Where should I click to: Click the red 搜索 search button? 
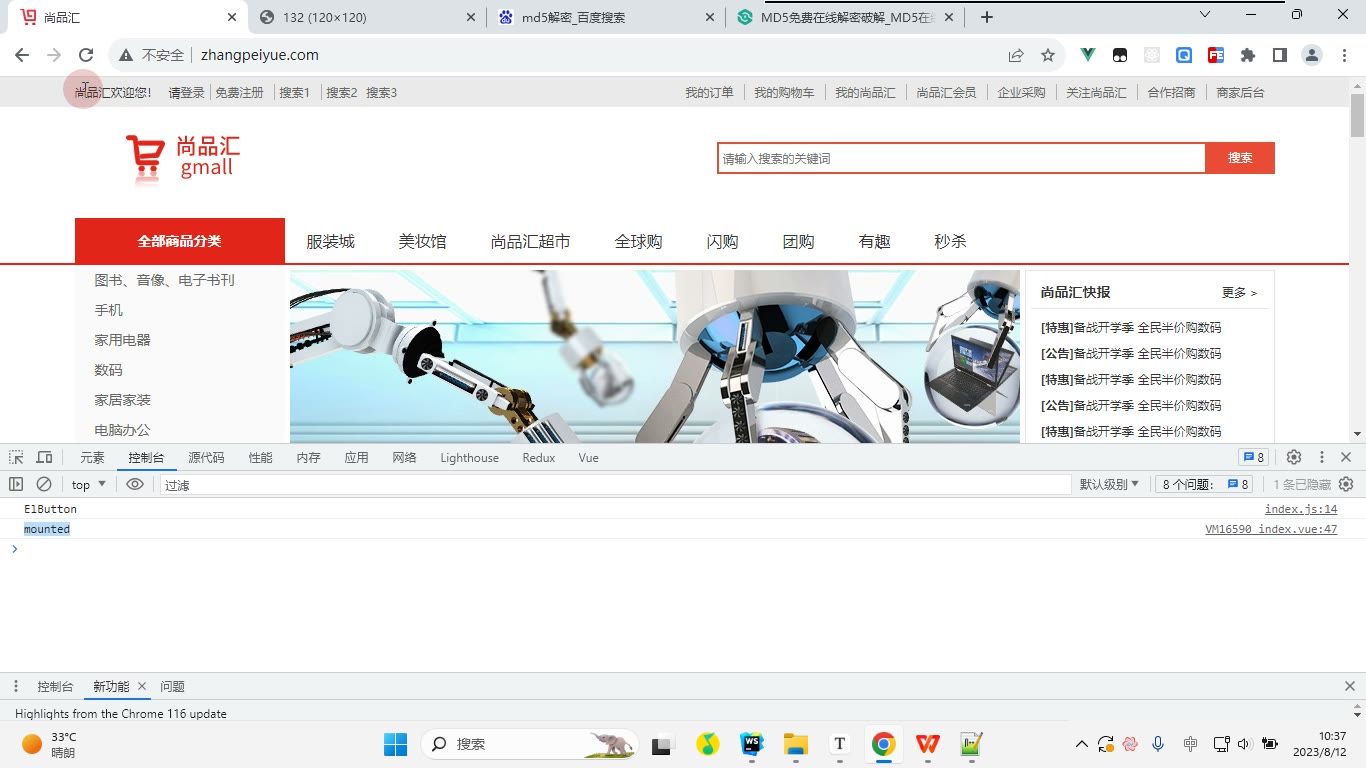1240,158
